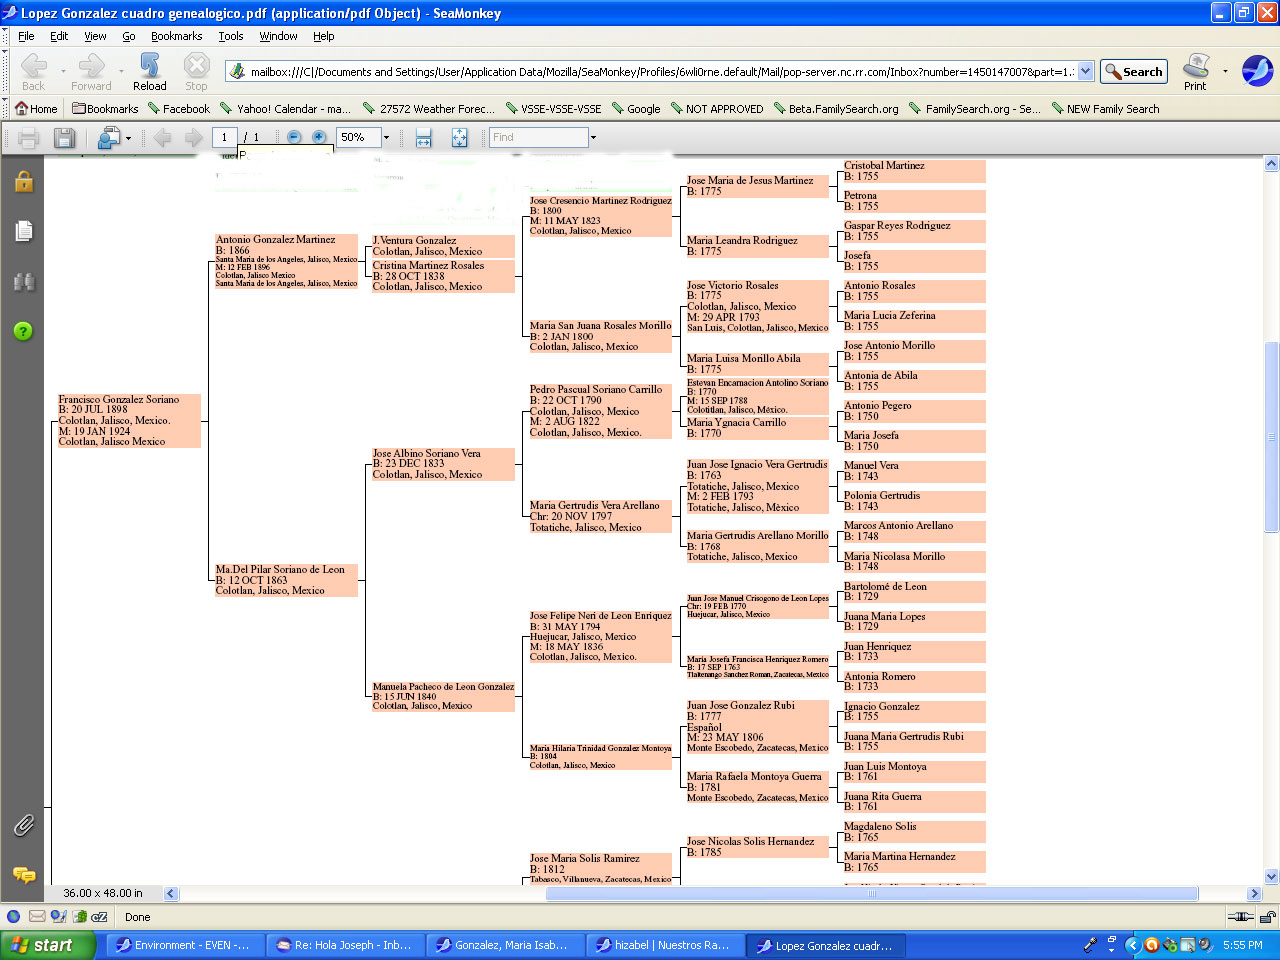The image size is (1280, 960).
Task: Click the Search button beside the address bar
Action: pyautogui.click(x=1134, y=72)
